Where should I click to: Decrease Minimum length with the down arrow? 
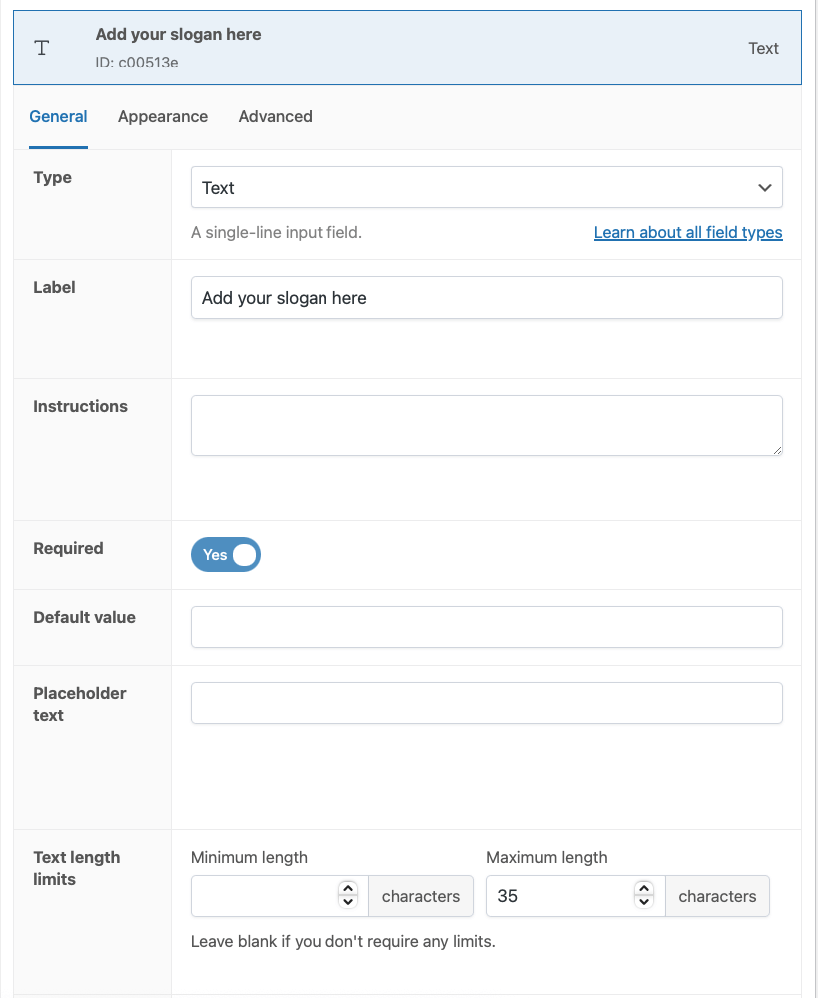click(x=348, y=903)
